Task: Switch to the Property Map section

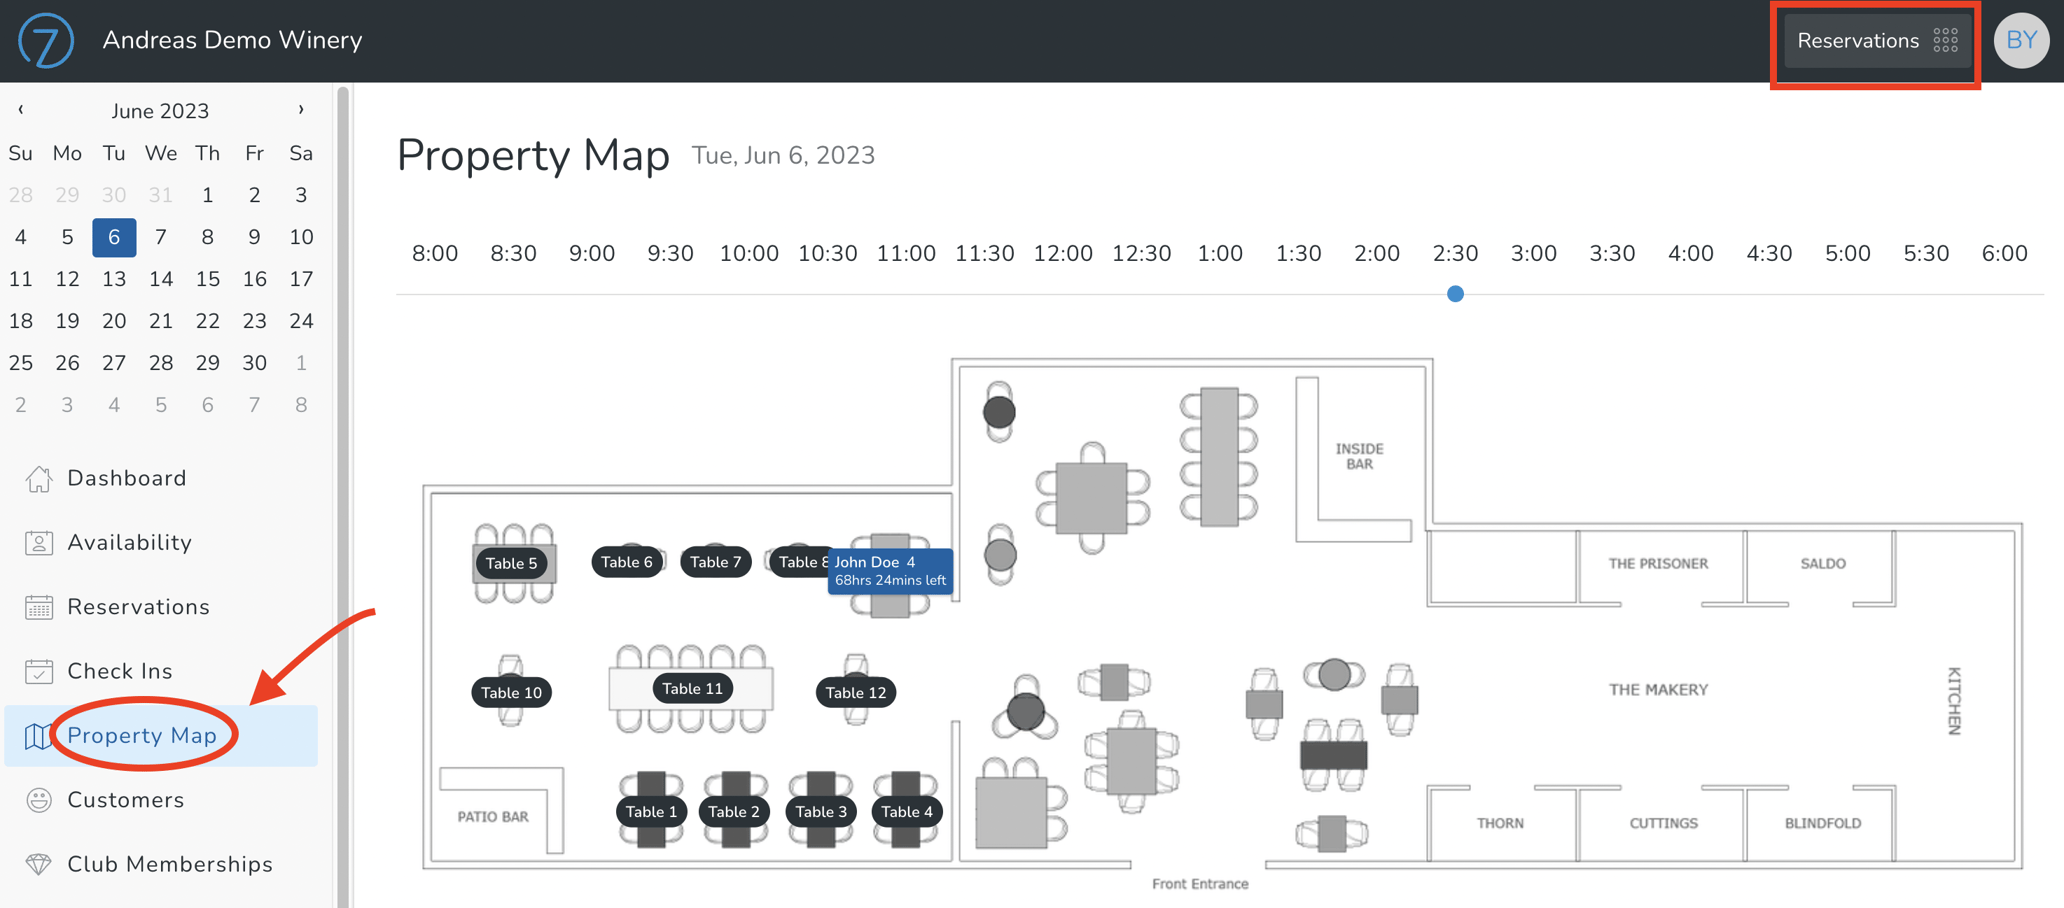Action: pos(142,736)
